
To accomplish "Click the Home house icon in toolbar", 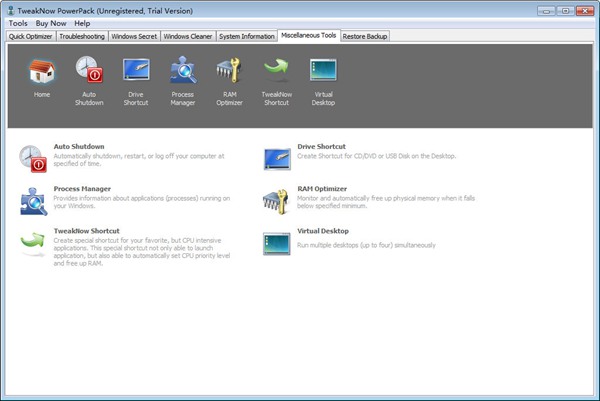I will 42,72.
